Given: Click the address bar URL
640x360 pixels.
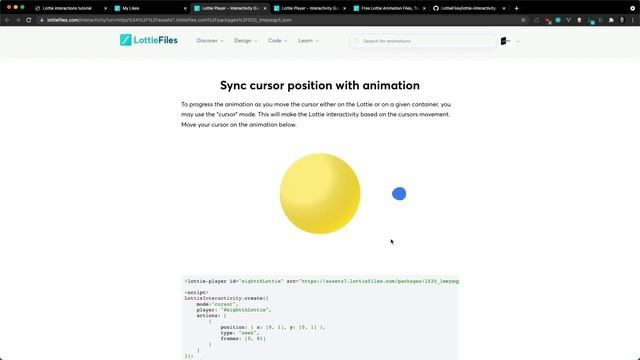Looking at the screenshot, I should point(169,20).
